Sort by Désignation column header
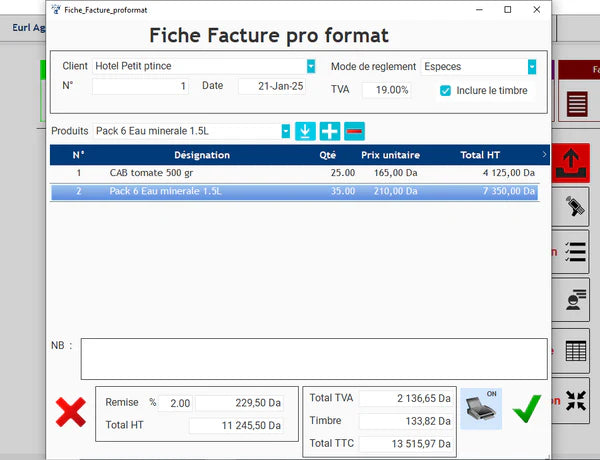The width and height of the screenshot is (600, 460). pos(202,155)
